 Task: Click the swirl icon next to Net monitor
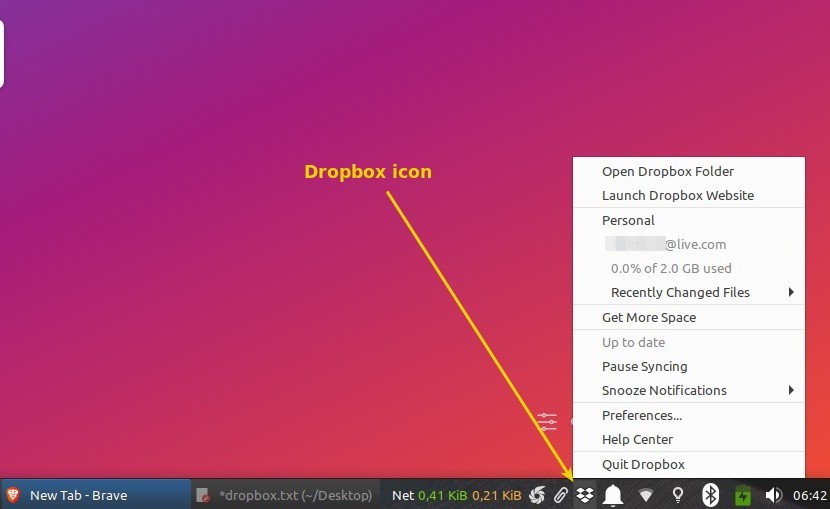537,495
